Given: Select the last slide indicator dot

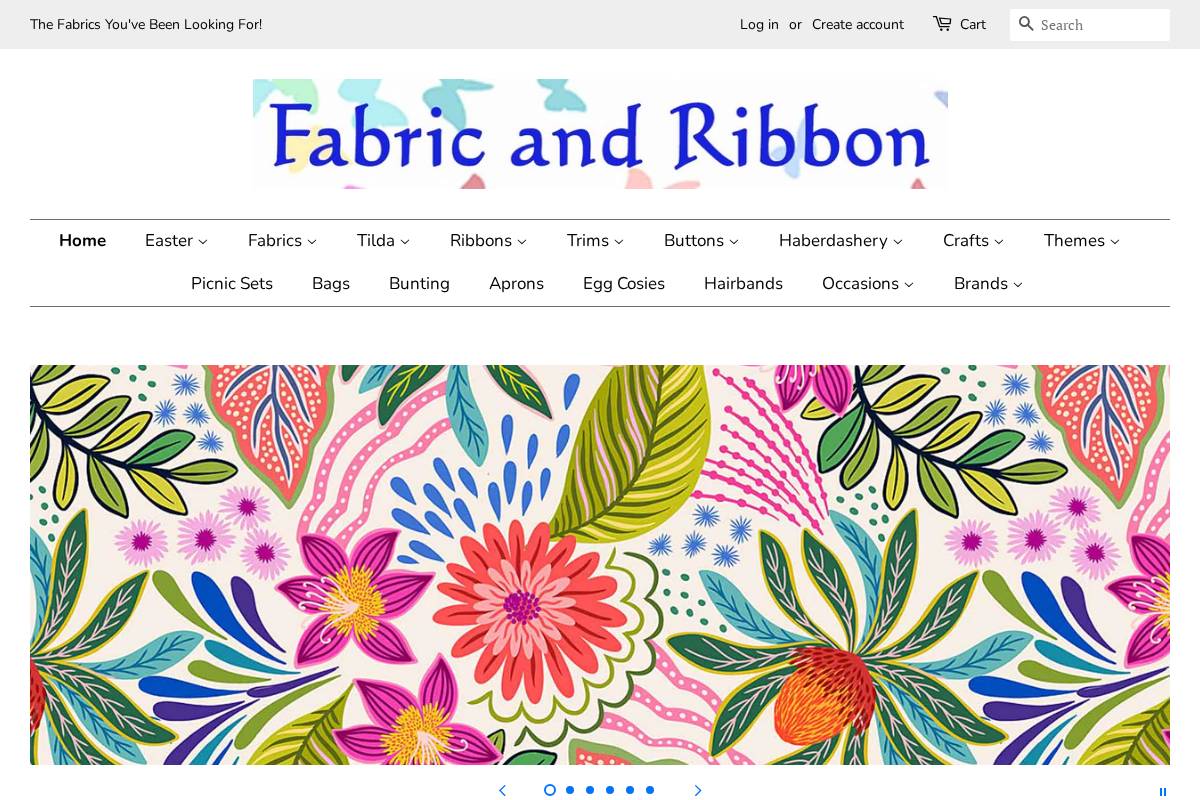Looking at the screenshot, I should pos(650,790).
